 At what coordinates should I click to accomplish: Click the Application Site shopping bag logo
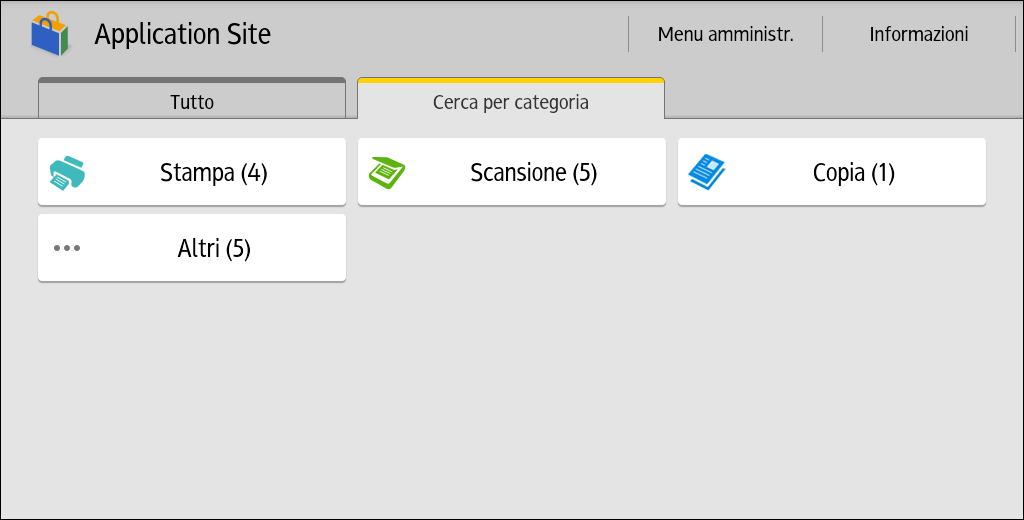click(49, 34)
